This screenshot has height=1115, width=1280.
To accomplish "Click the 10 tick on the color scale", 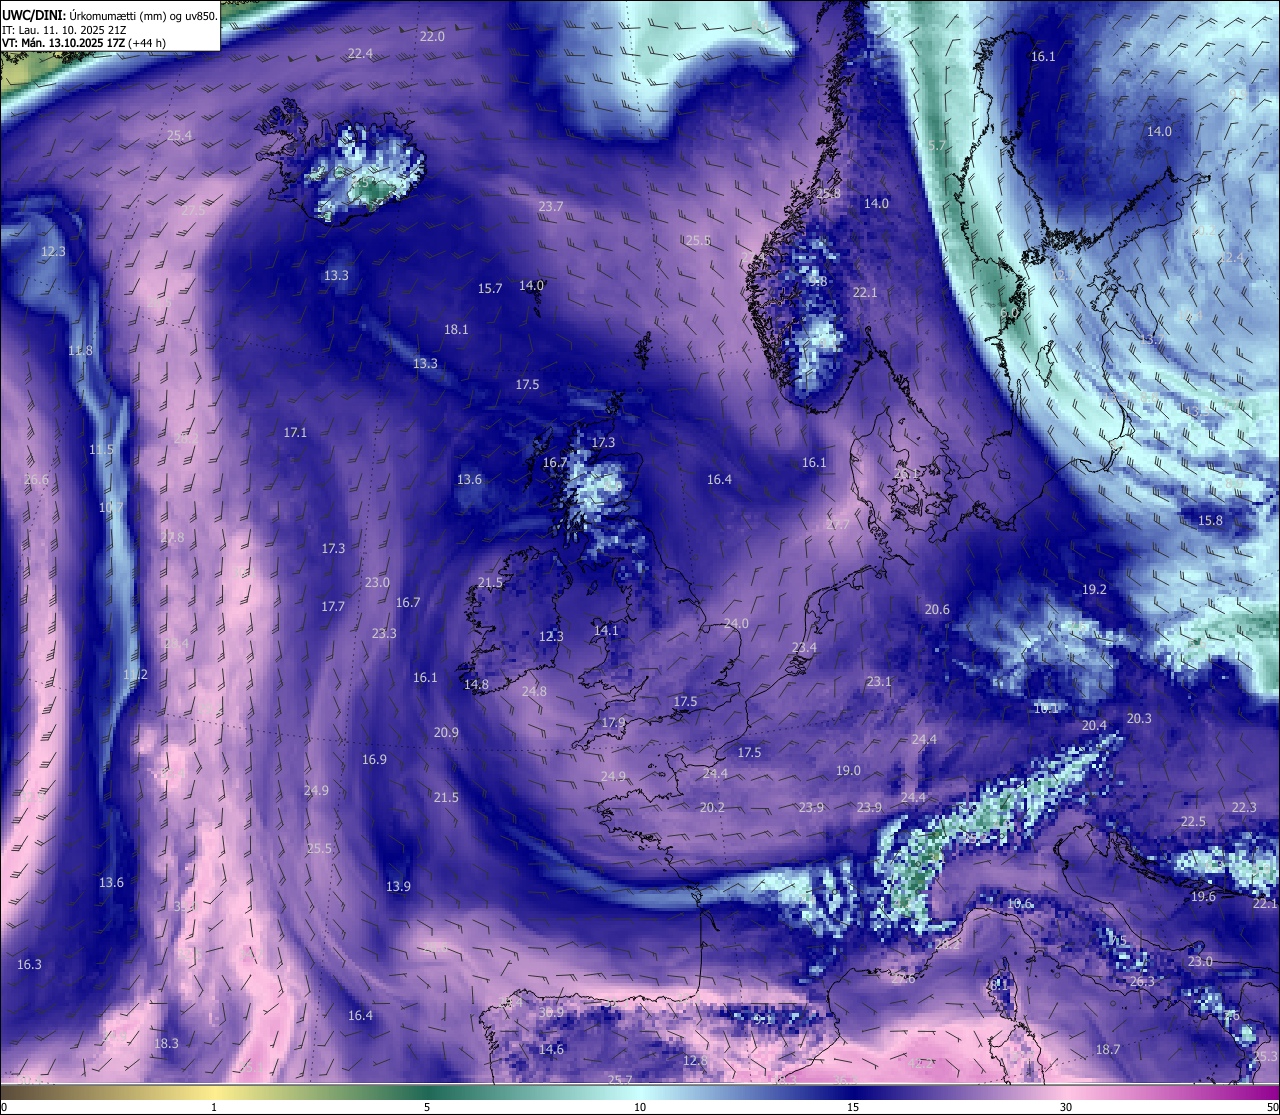I will (640, 1107).
